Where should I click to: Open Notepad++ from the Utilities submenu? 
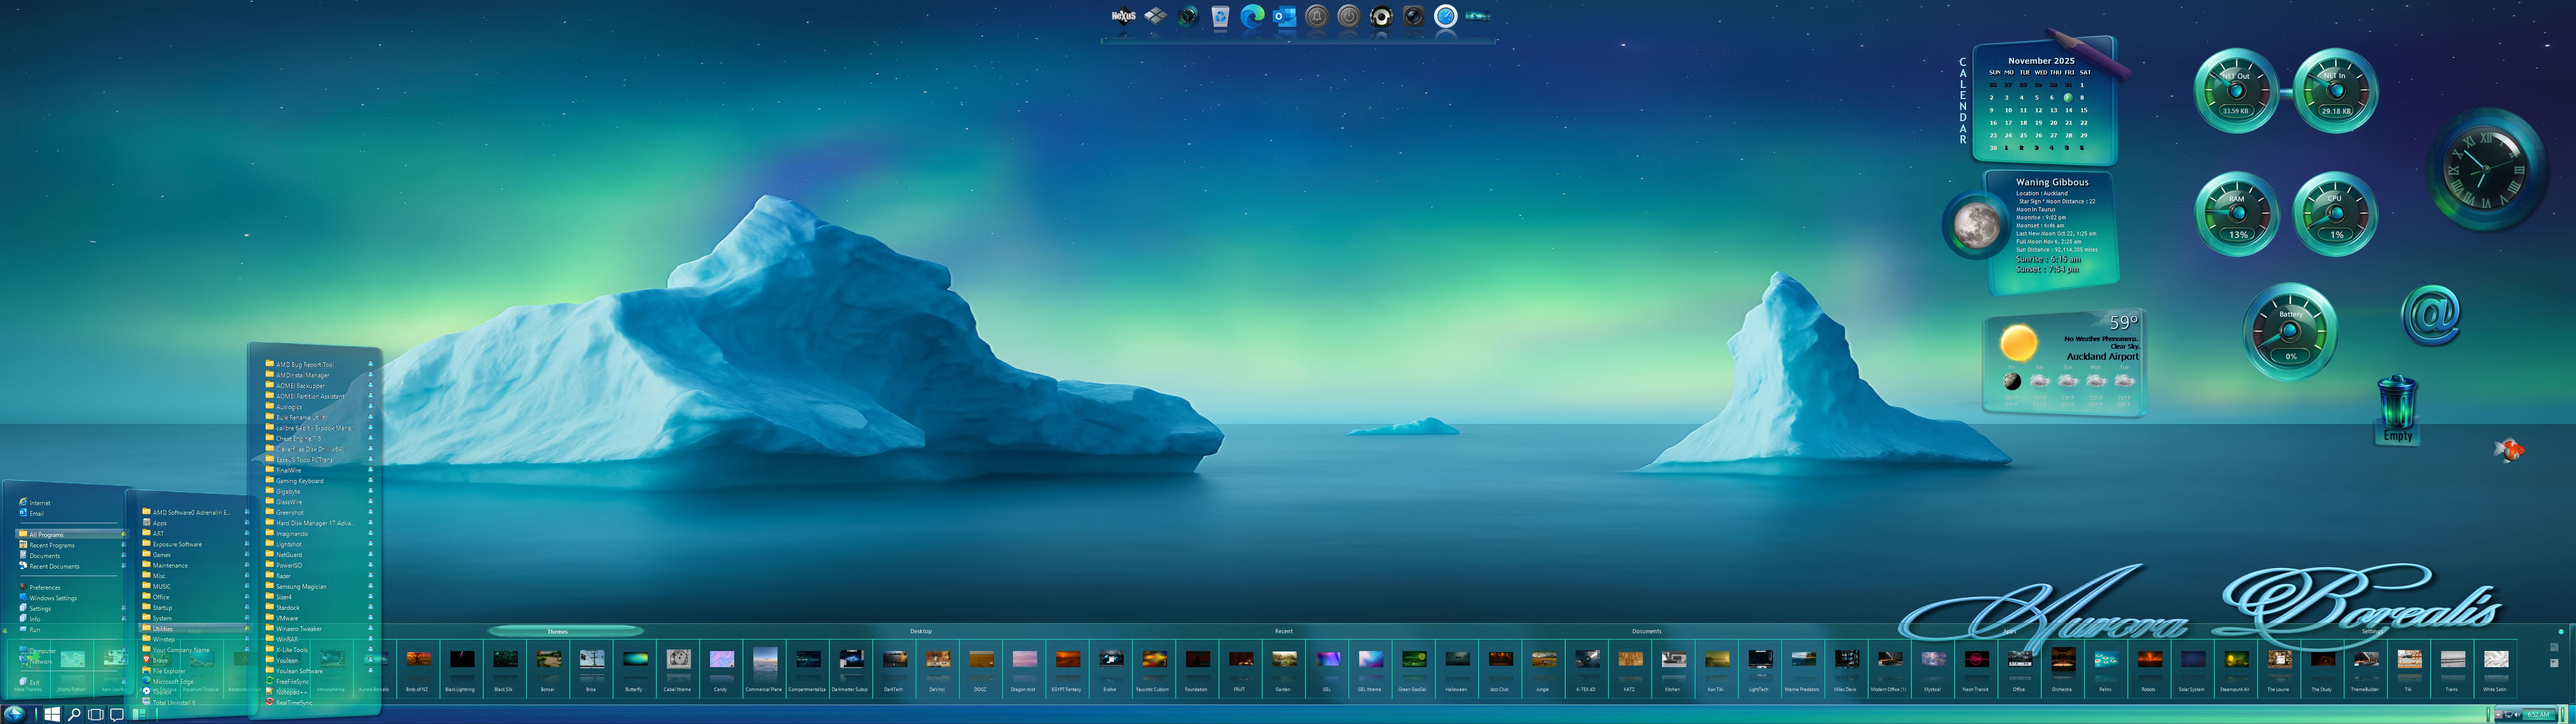point(290,692)
